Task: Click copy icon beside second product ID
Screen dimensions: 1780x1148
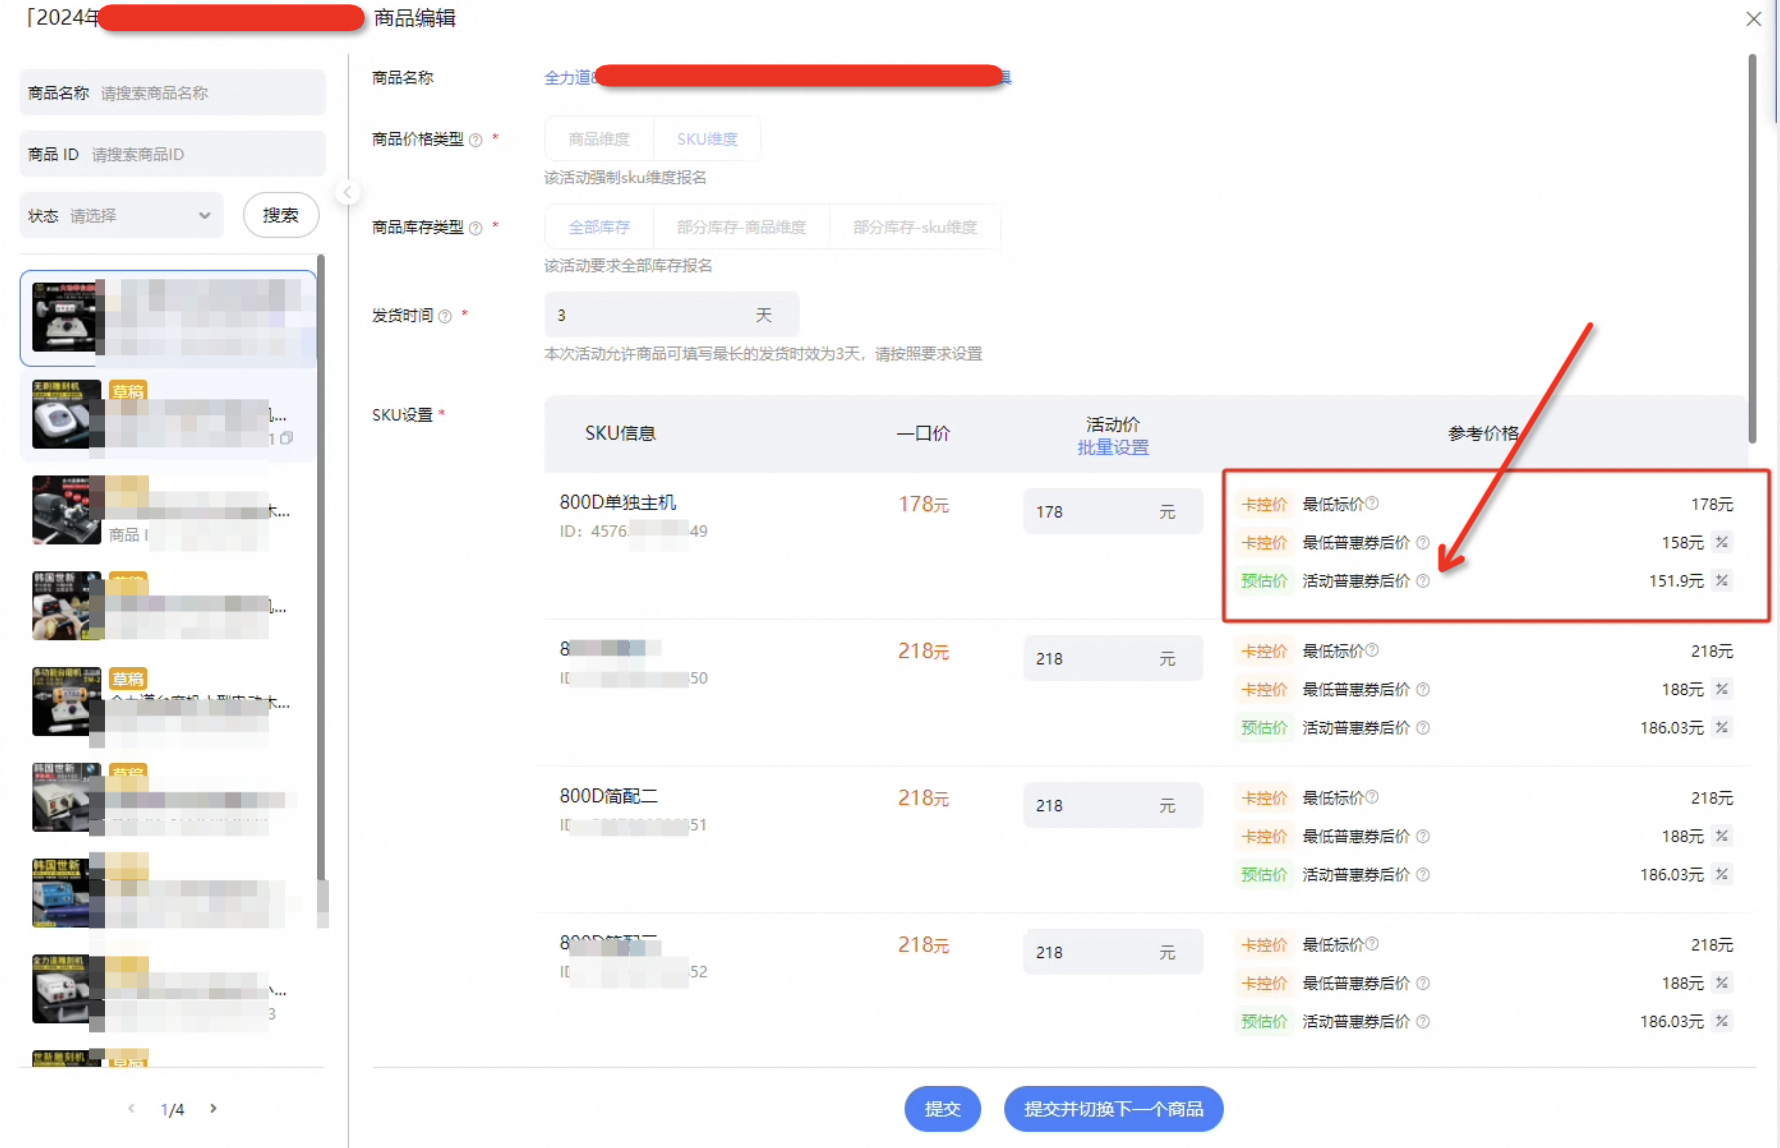Action: pos(287,438)
